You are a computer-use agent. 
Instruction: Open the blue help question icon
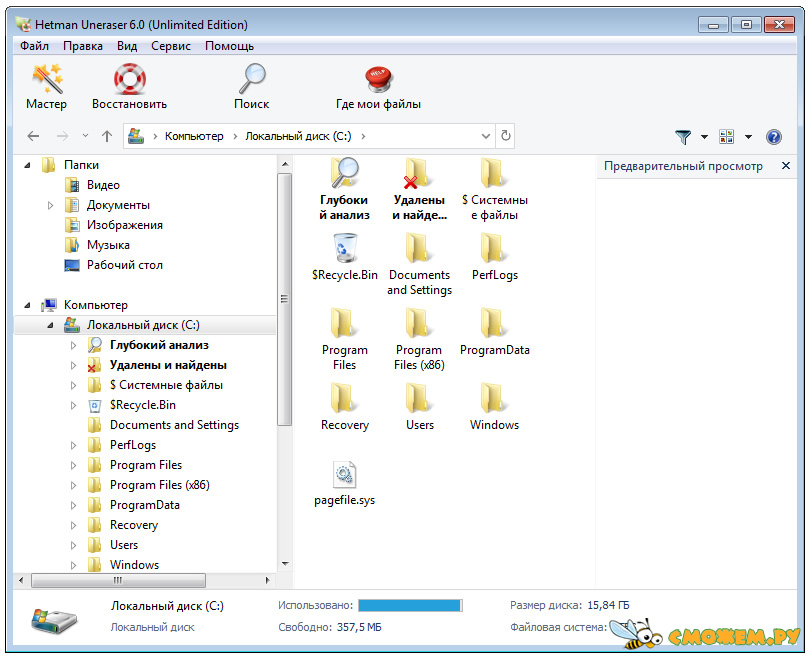point(774,137)
